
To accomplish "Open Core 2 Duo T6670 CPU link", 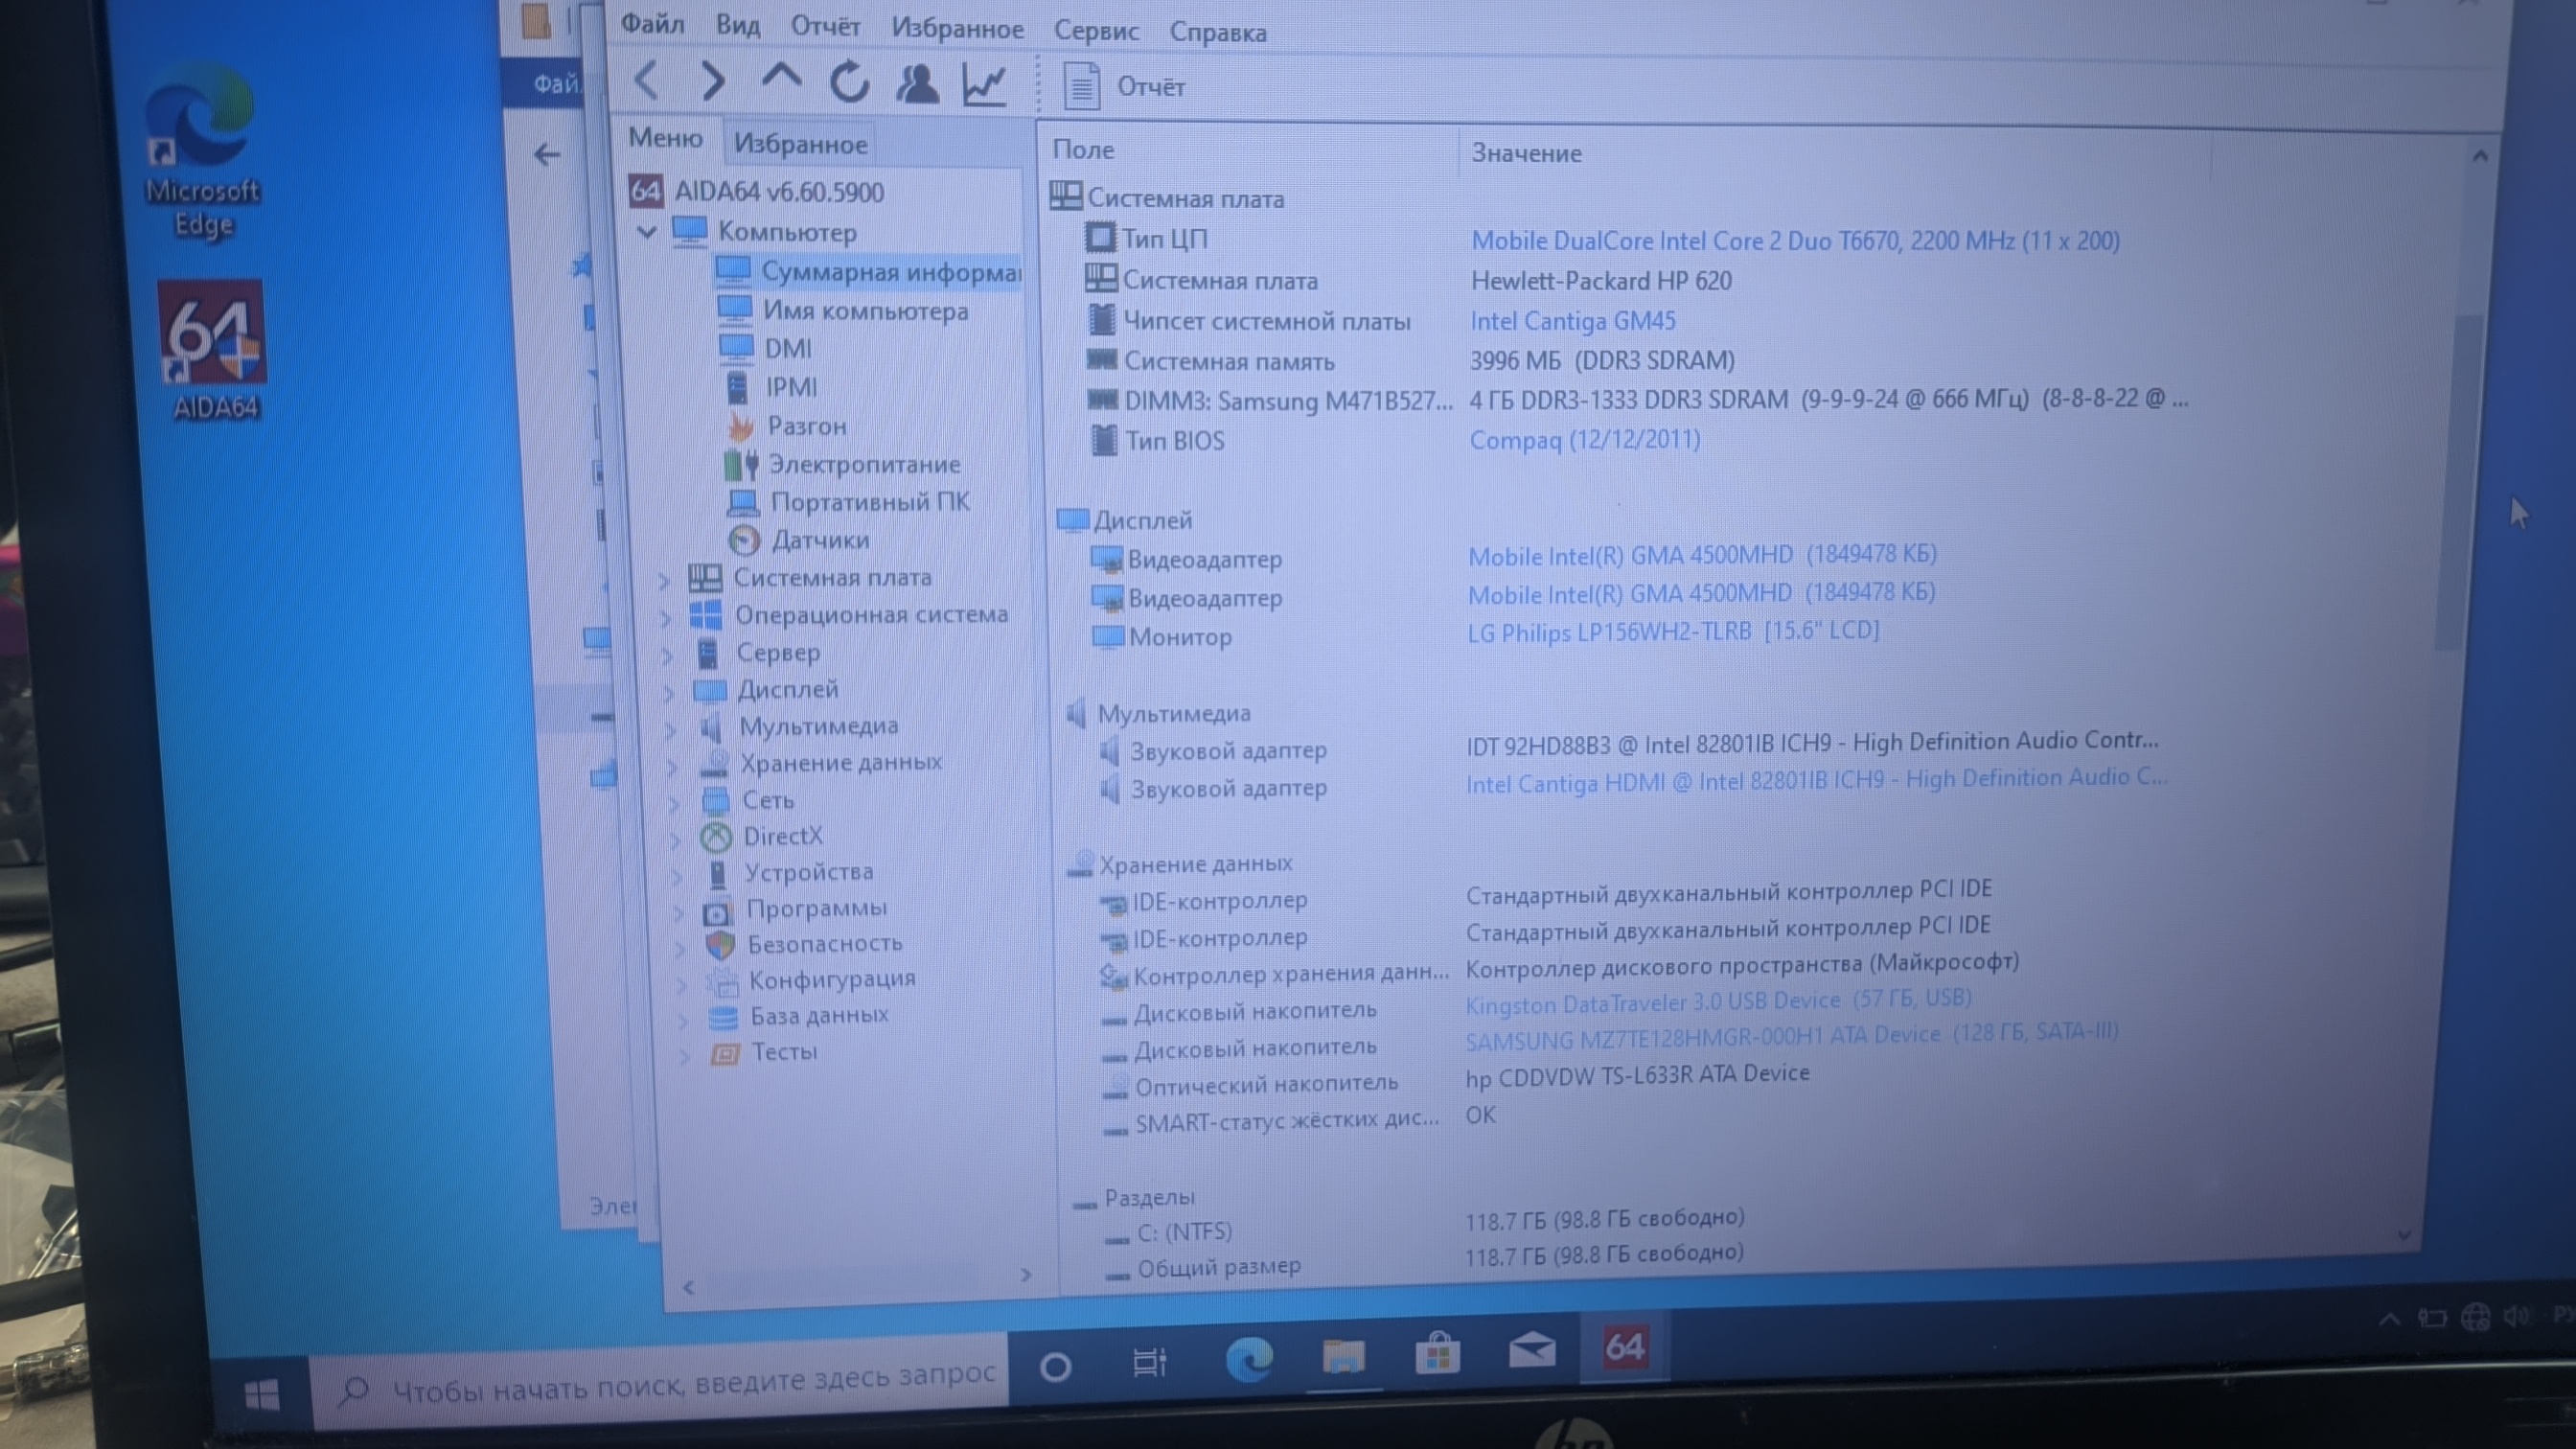I will pos(1795,241).
